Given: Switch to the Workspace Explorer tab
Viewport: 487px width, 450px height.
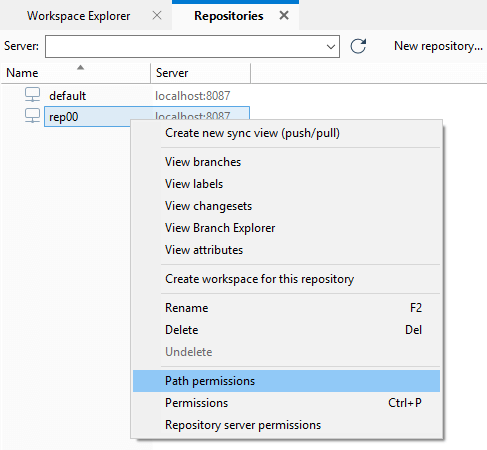Looking at the screenshot, I should [x=79, y=16].
